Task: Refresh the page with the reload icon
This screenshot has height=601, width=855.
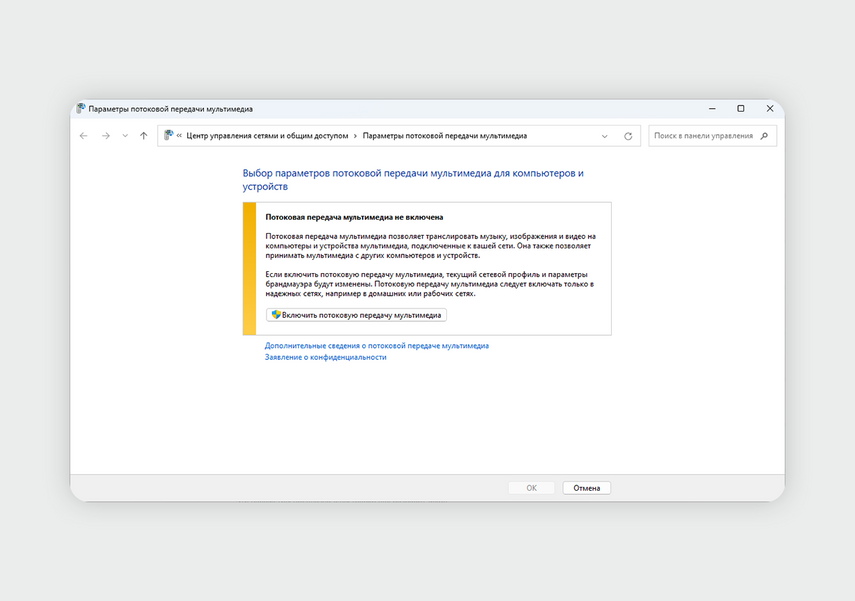Action: click(x=628, y=136)
